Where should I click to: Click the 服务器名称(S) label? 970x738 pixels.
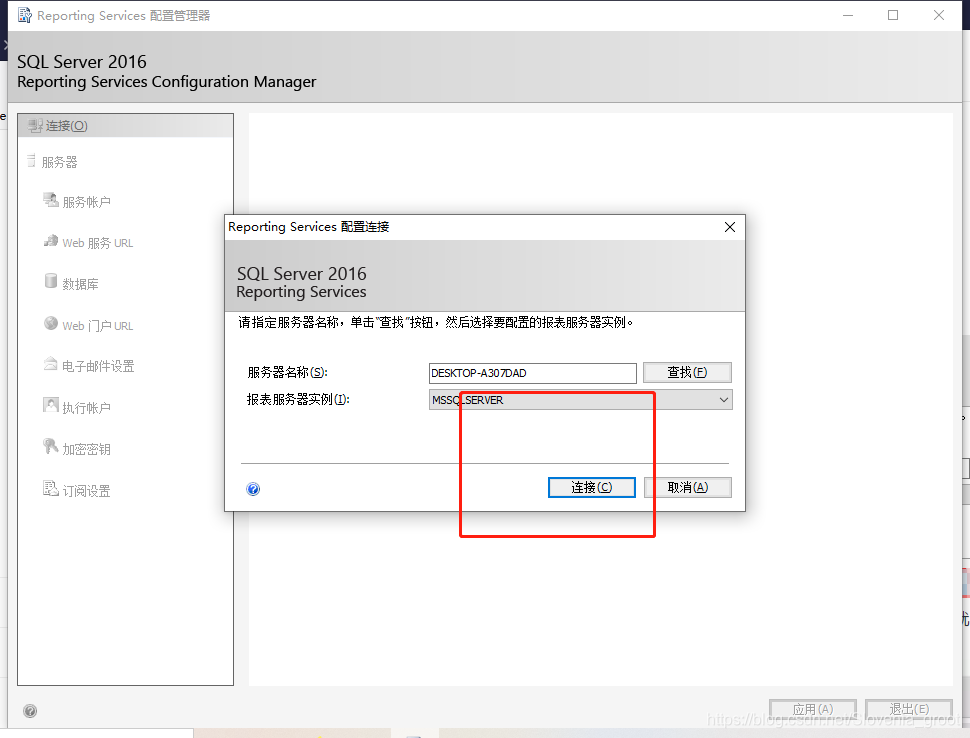[288, 372]
